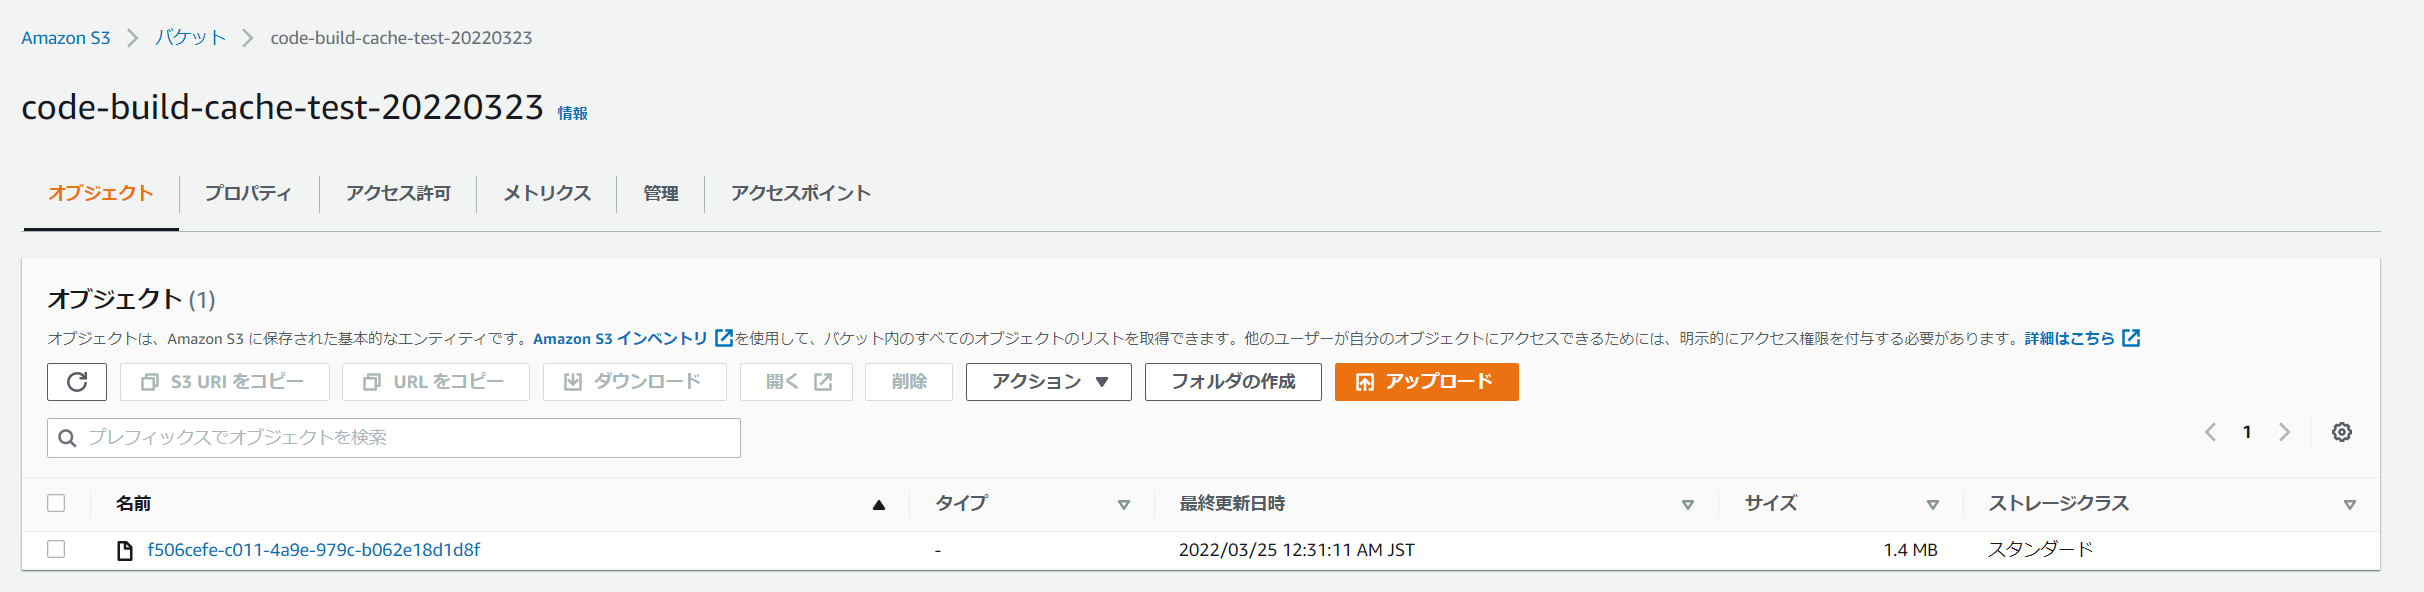Click the 開く button
Viewport: 2424px width, 592px height.
pos(796,382)
